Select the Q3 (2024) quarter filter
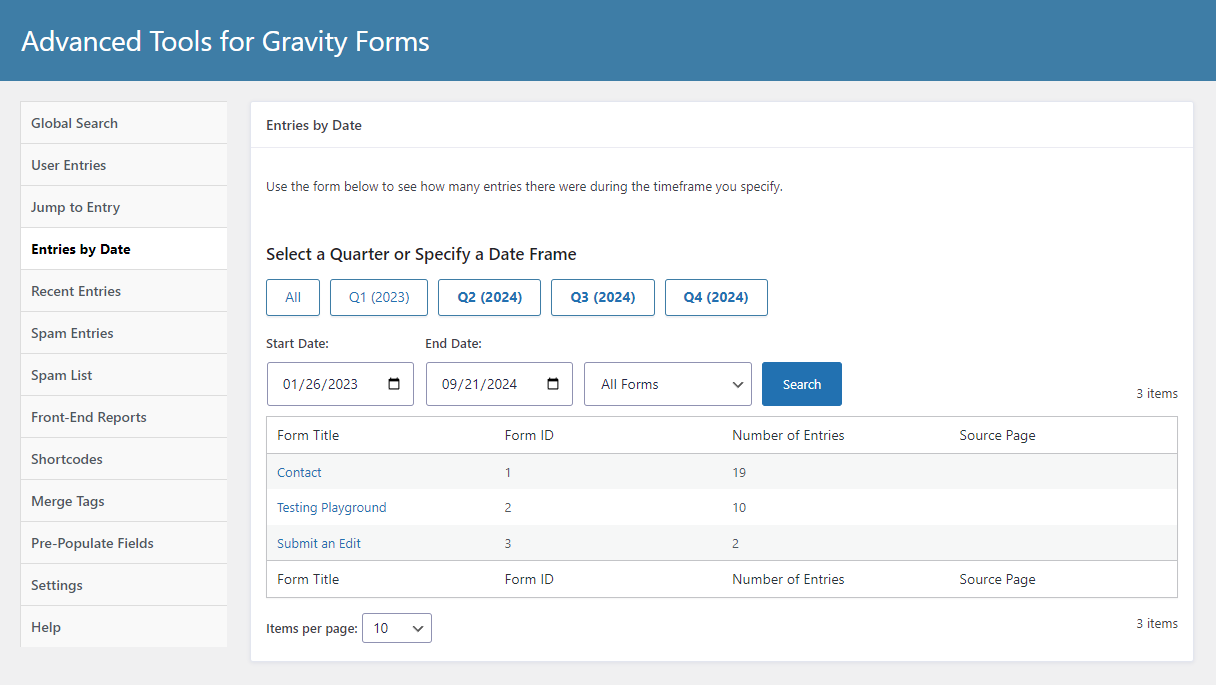1216x685 pixels. 602,297
